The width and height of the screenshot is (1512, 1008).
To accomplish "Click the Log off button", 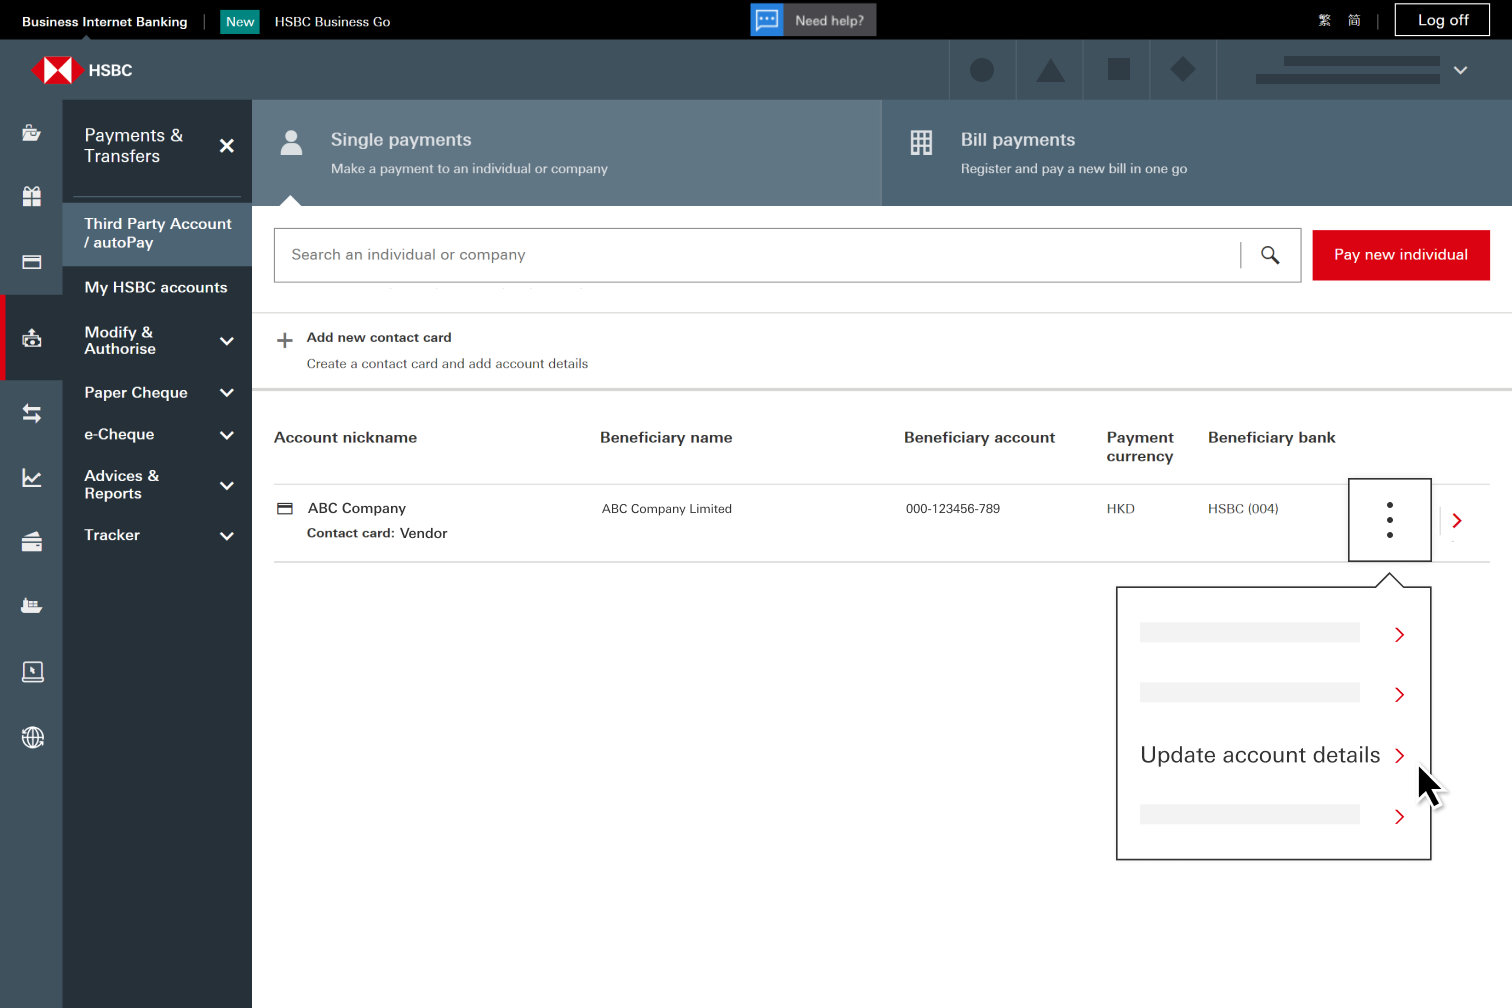I will 1441,20.
